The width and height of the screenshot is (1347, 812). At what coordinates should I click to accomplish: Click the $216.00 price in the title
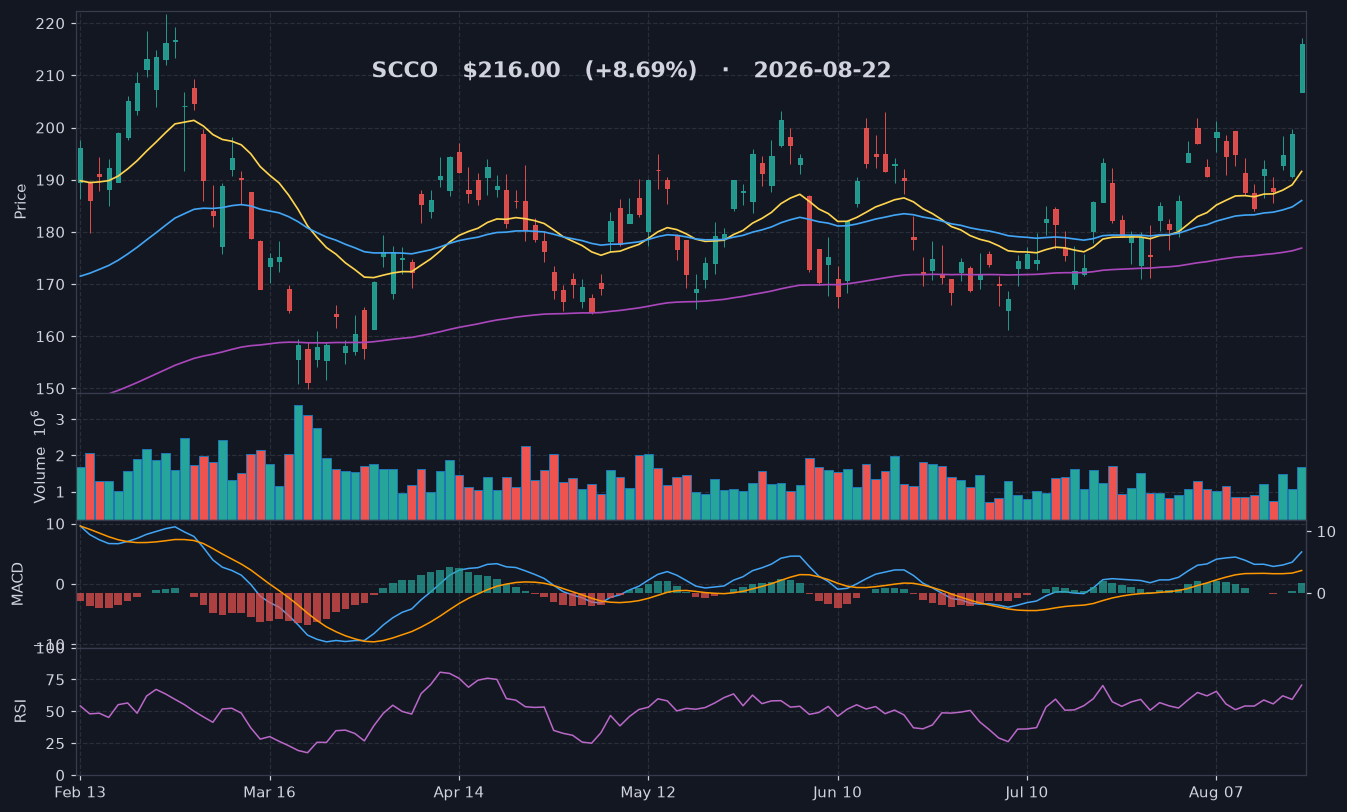[511, 71]
